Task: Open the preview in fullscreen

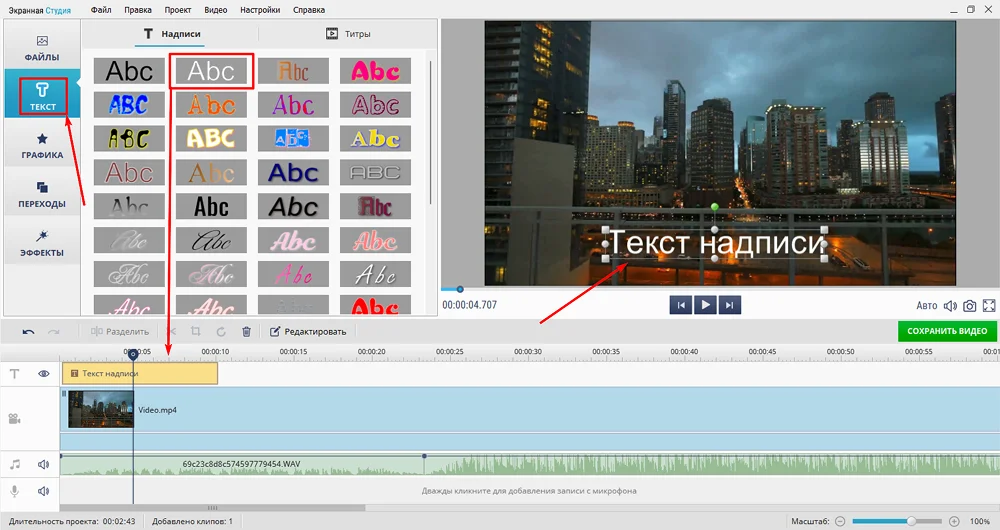Action: [x=989, y=306]
